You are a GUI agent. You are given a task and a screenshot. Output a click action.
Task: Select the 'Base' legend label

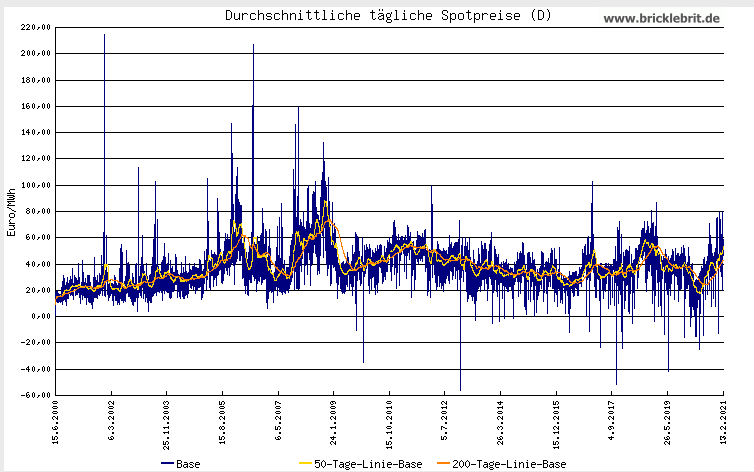point(188,464)
